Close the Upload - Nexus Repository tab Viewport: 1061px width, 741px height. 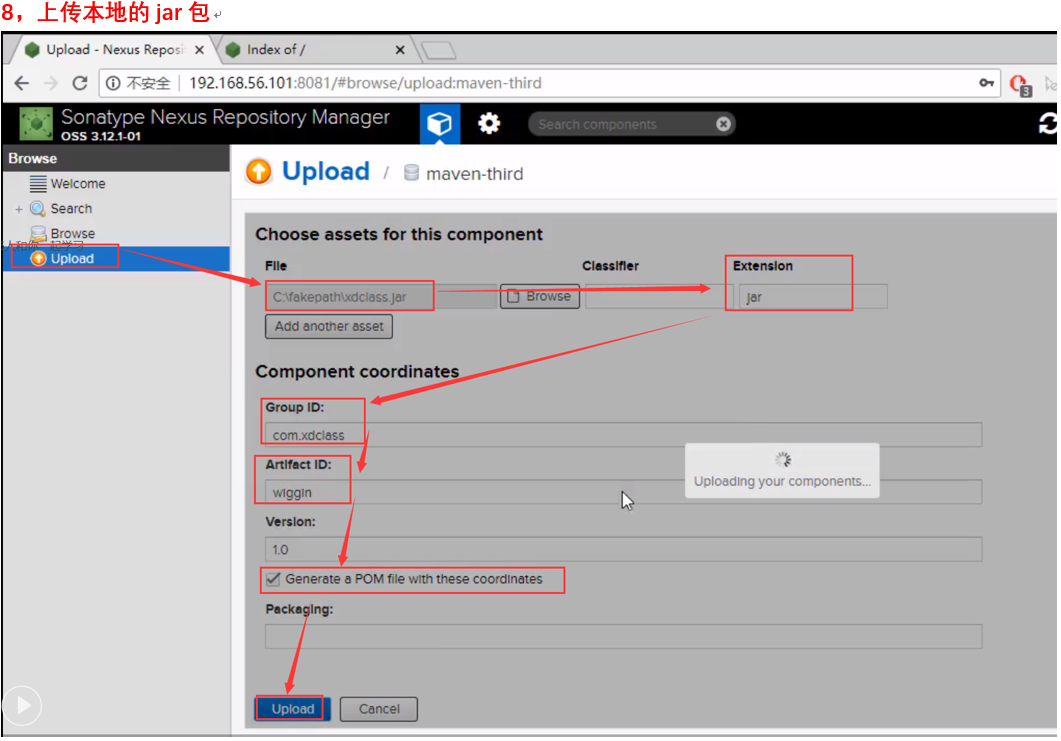[199, 49]
